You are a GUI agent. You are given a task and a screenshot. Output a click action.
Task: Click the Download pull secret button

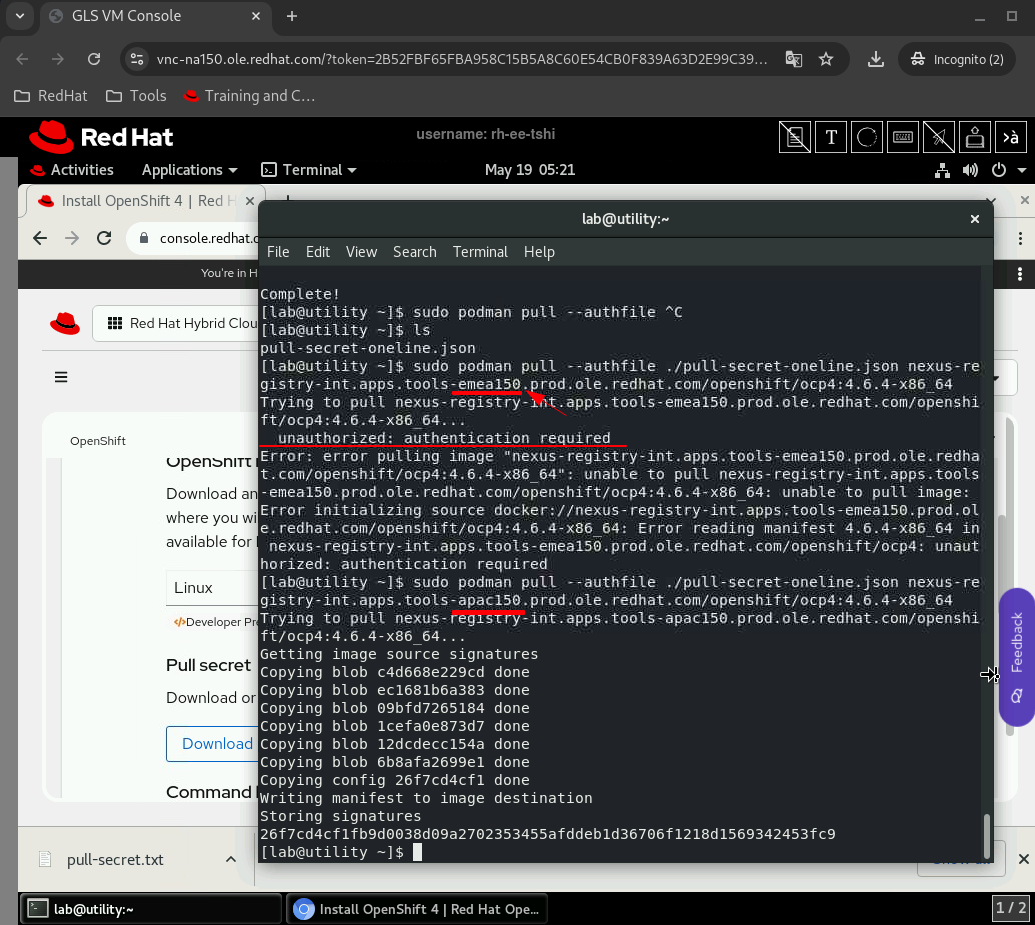(213, 743)
